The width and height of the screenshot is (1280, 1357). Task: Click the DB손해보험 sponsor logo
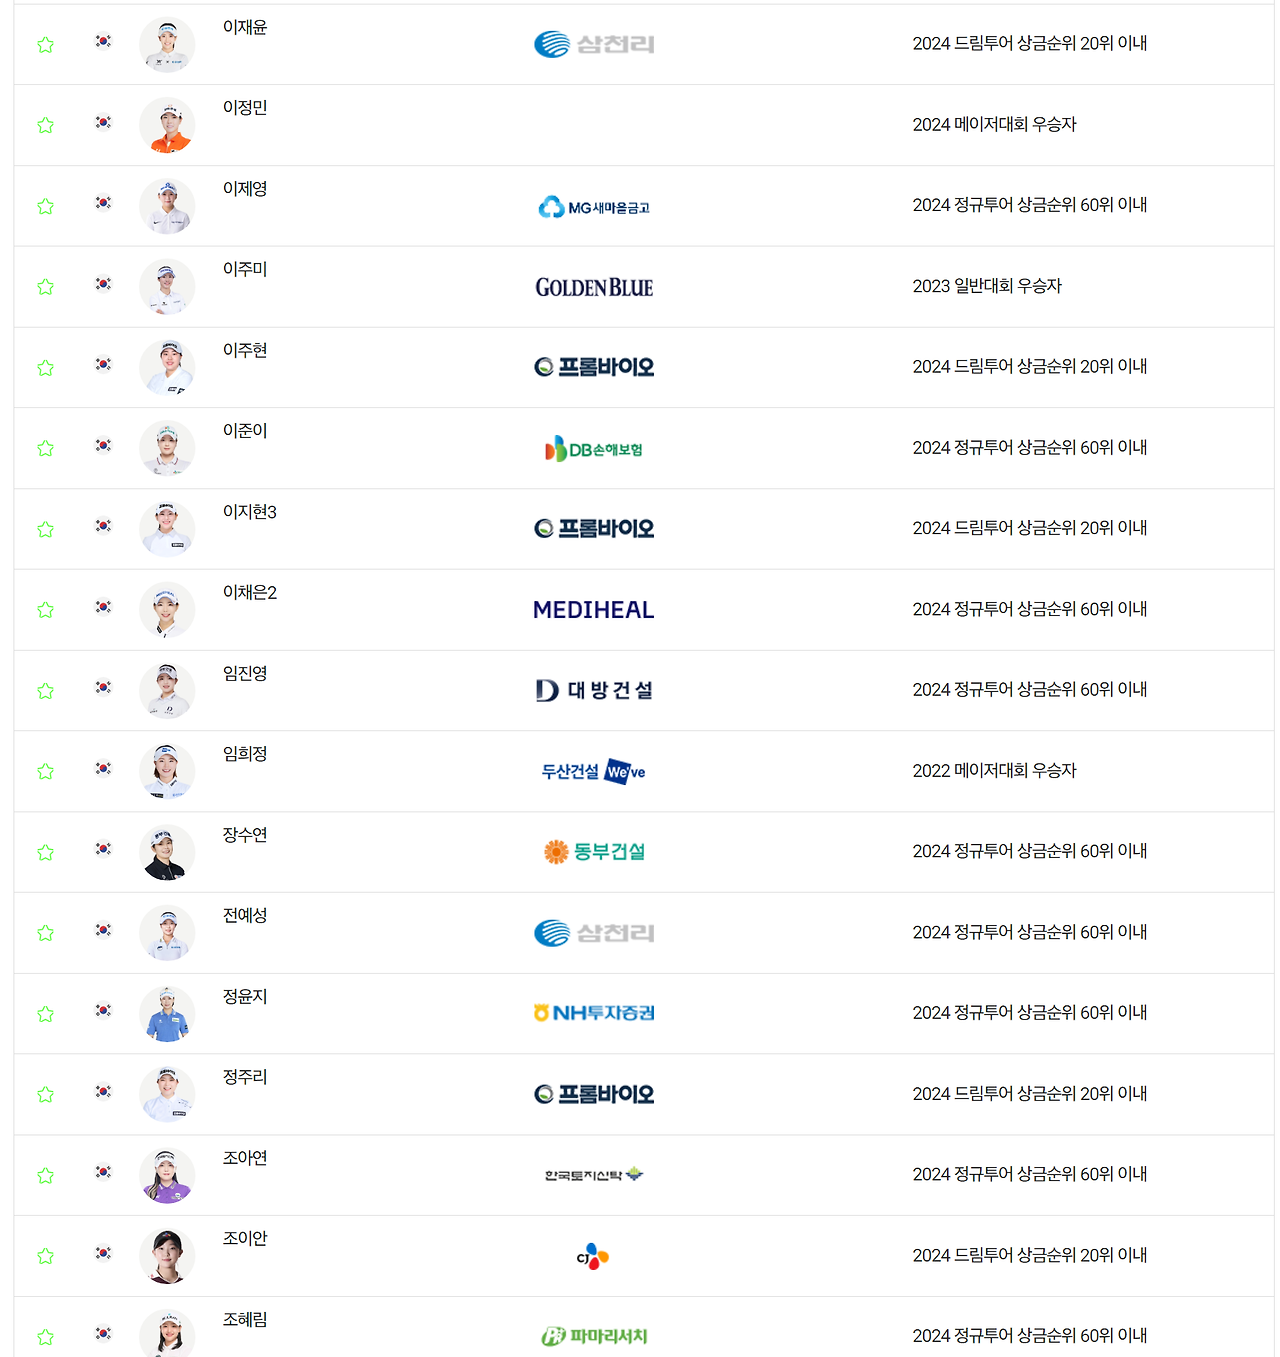tap(594, 449)
